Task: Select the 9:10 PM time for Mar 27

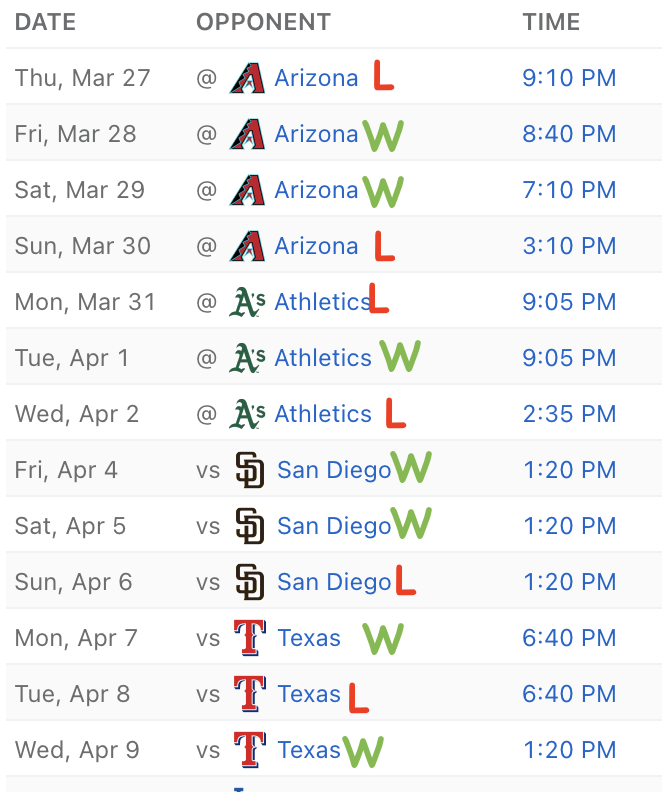Action: click(569, 78)
